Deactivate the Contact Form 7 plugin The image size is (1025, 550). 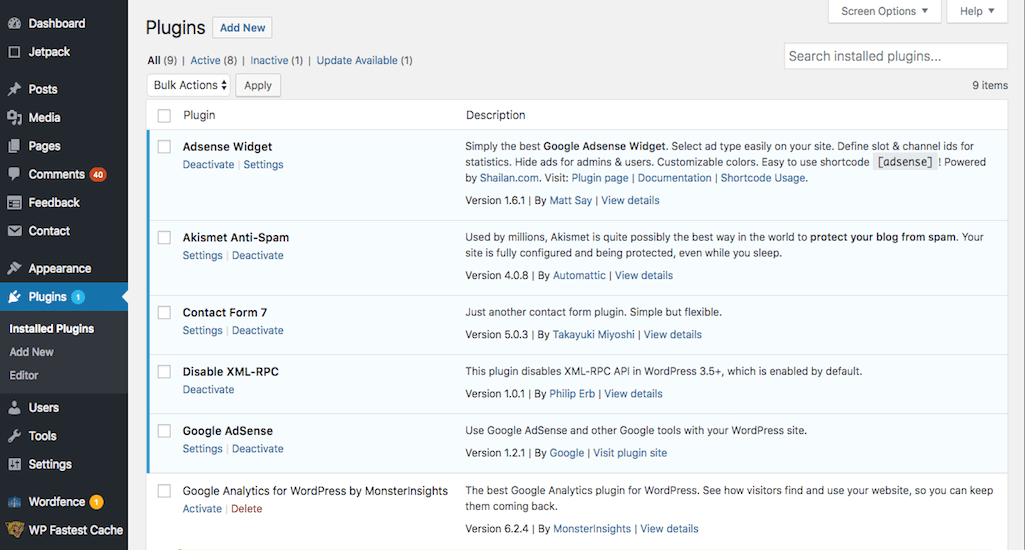pos(258,331)
